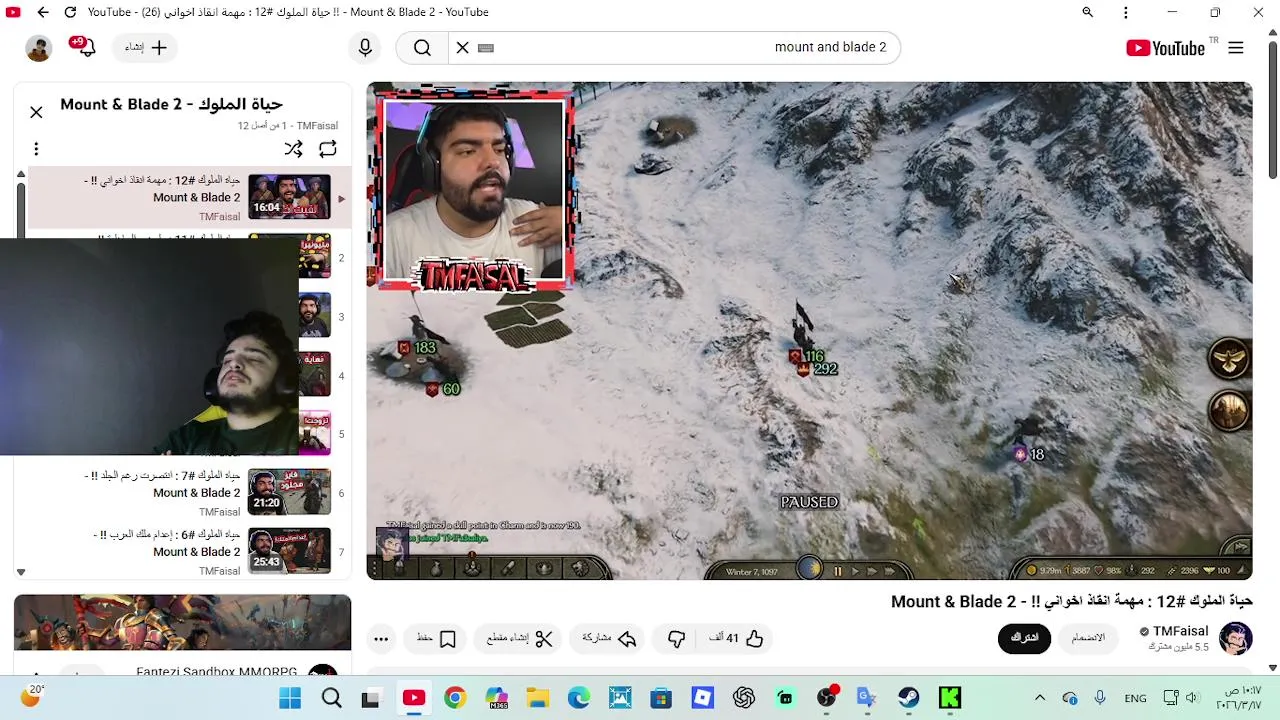The height and width of the screenshot is (720, 1280).
Task: Open the on-screen keyboard icon in search
Action: coord(486,47)
